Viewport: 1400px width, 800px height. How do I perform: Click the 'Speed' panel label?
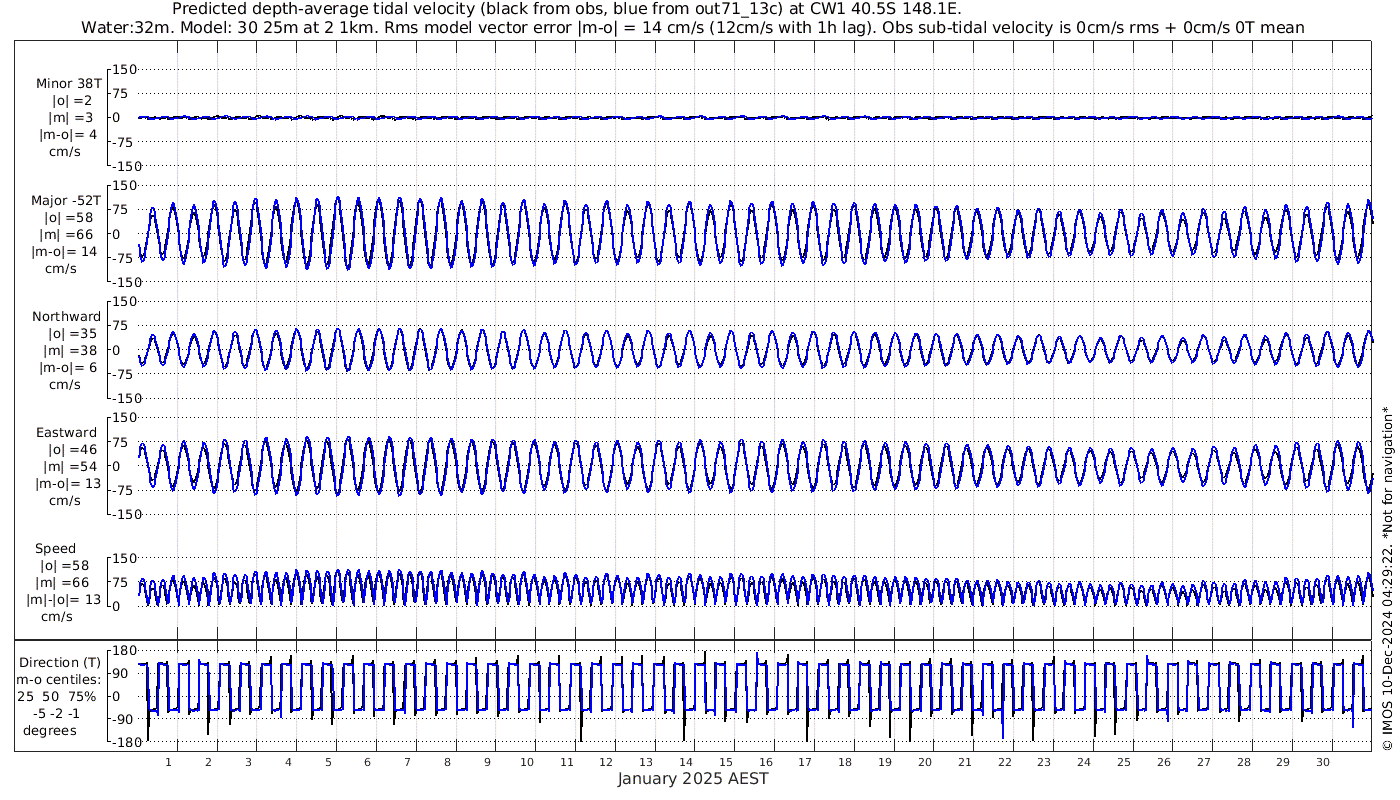point(56,549)
